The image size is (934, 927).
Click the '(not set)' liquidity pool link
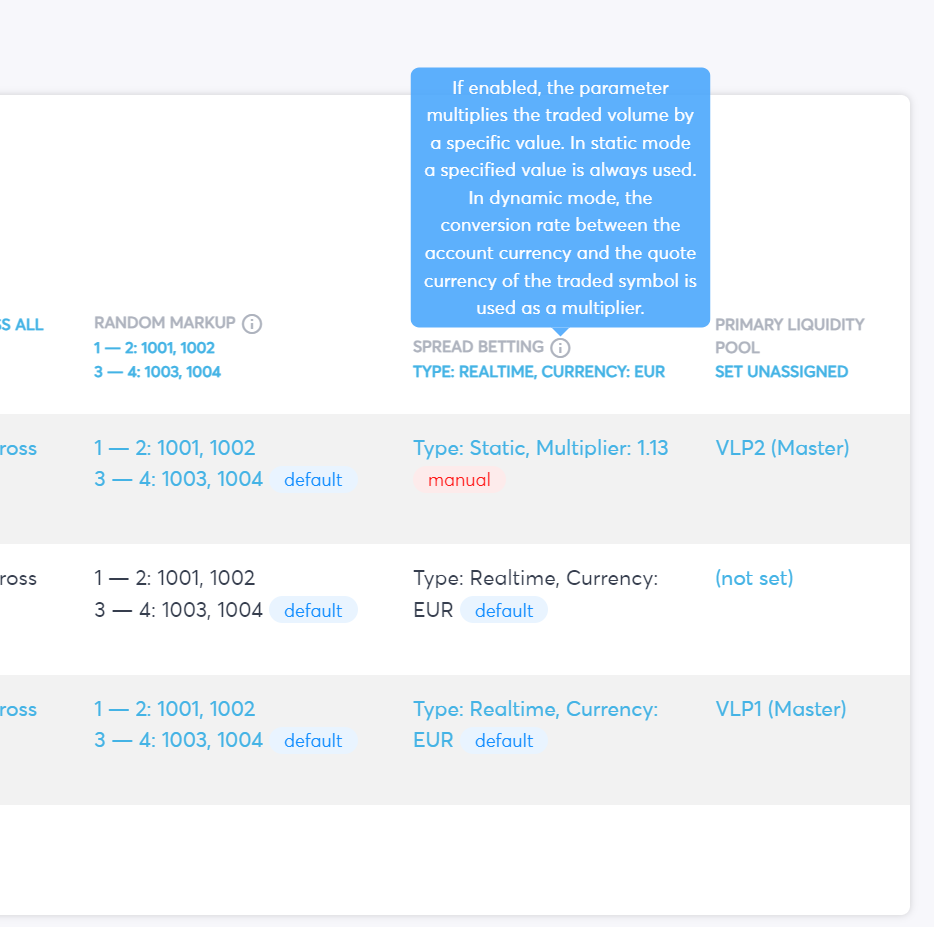(x=754, y=578)
